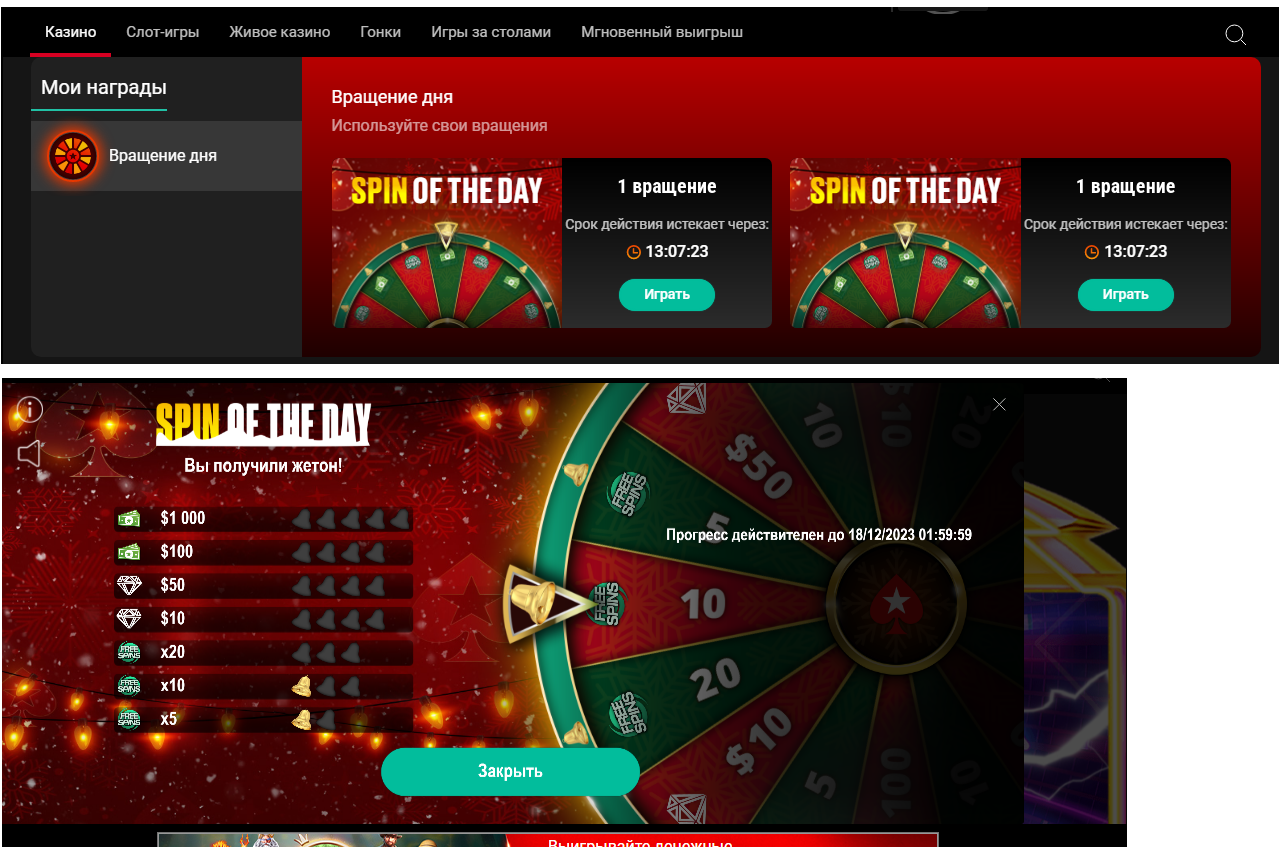The height and width of the screenshot is (856, 1280).
Task: Click the $50 diamond icon
Action: coord(129,585)
